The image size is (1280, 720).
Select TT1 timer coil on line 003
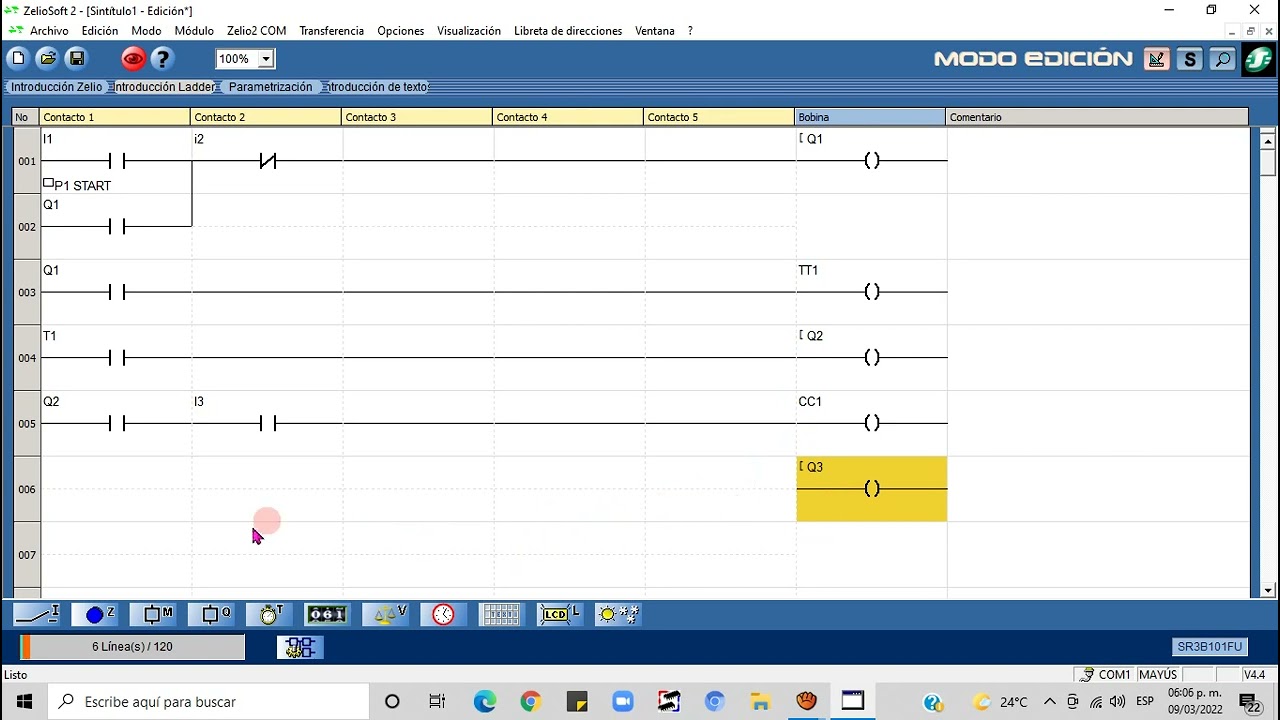(x=872, y=292)
